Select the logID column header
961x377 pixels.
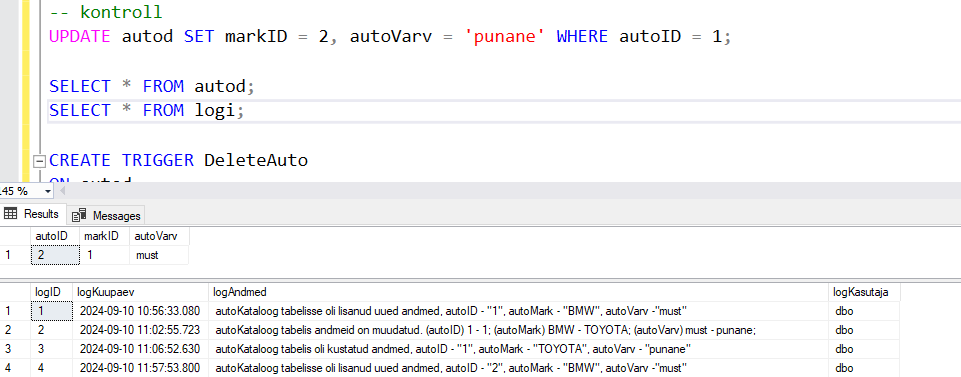point(51,292)
